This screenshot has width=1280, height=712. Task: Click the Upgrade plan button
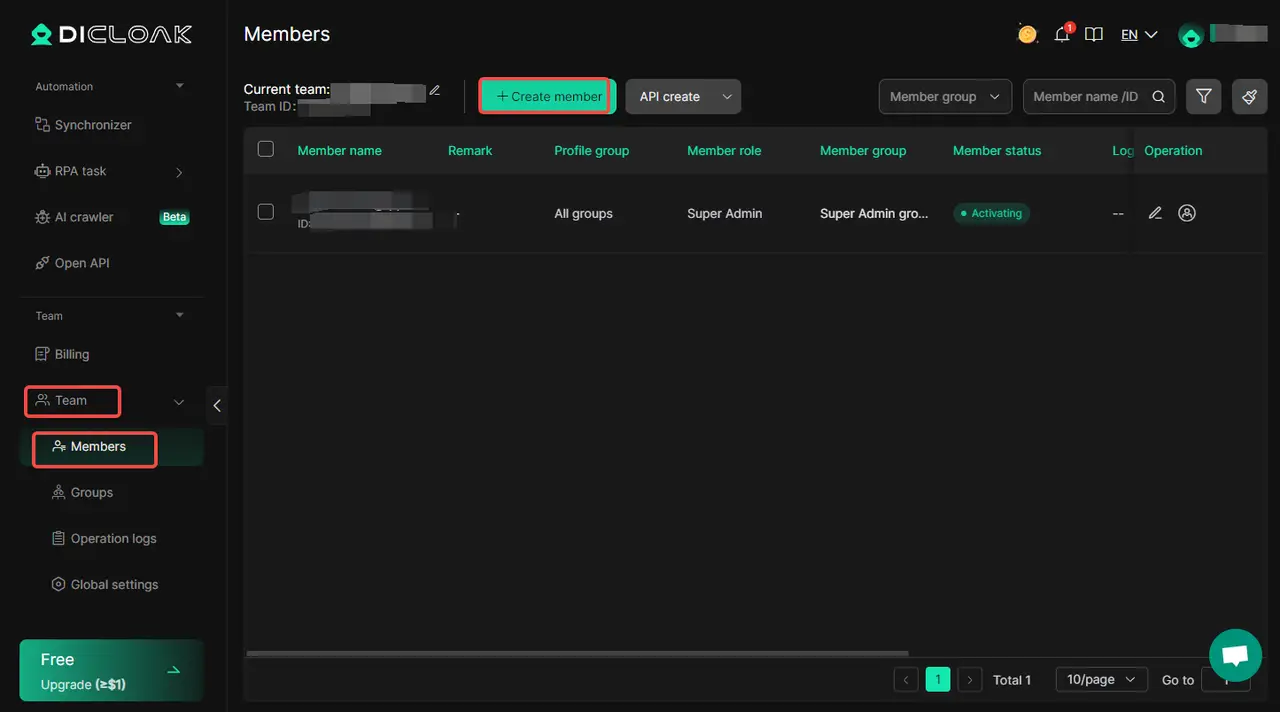[x=111, y=671]
